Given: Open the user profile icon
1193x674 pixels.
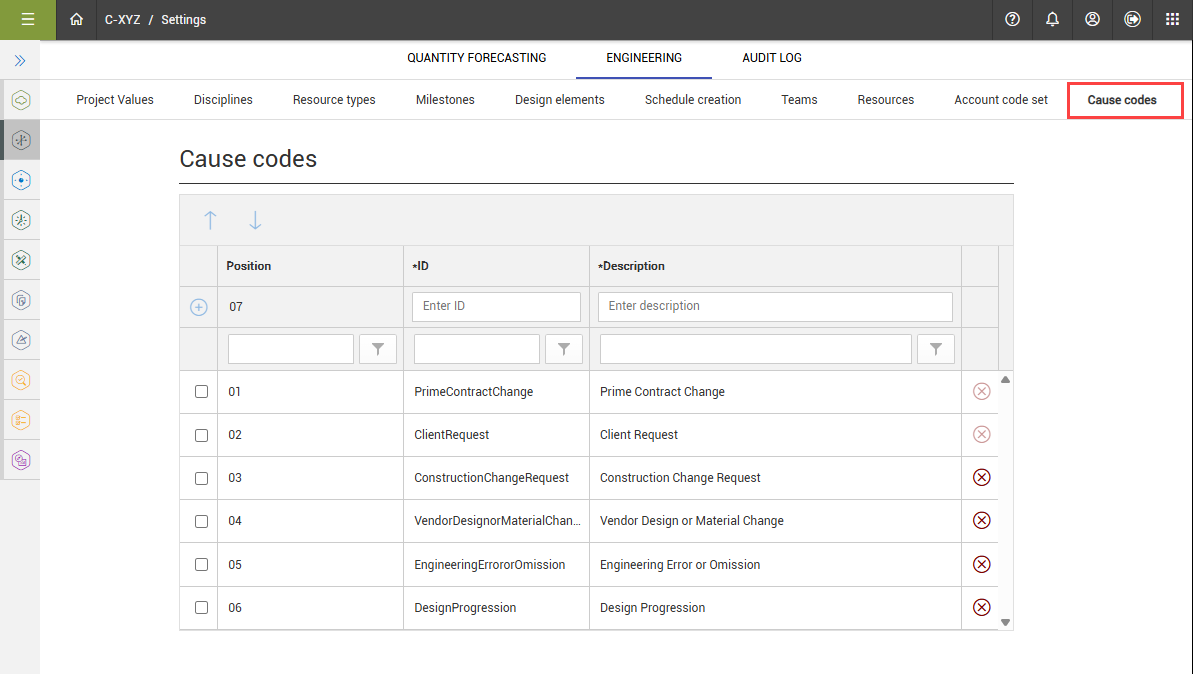Looking at the screenshot, I should (1092, 19).
